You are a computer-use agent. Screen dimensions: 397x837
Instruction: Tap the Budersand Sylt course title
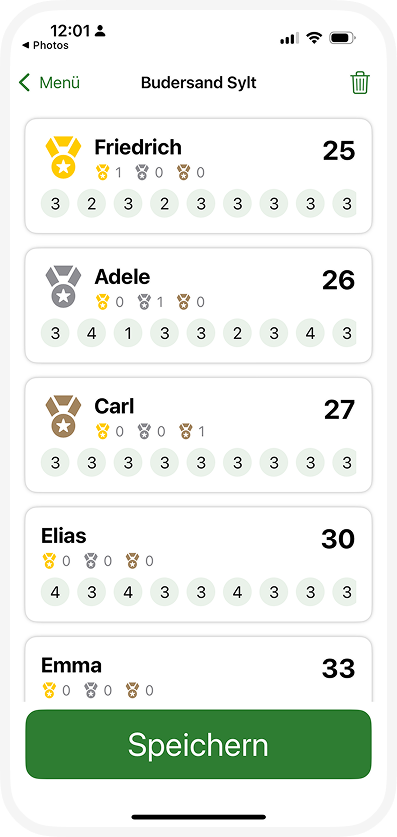(198, 83)
